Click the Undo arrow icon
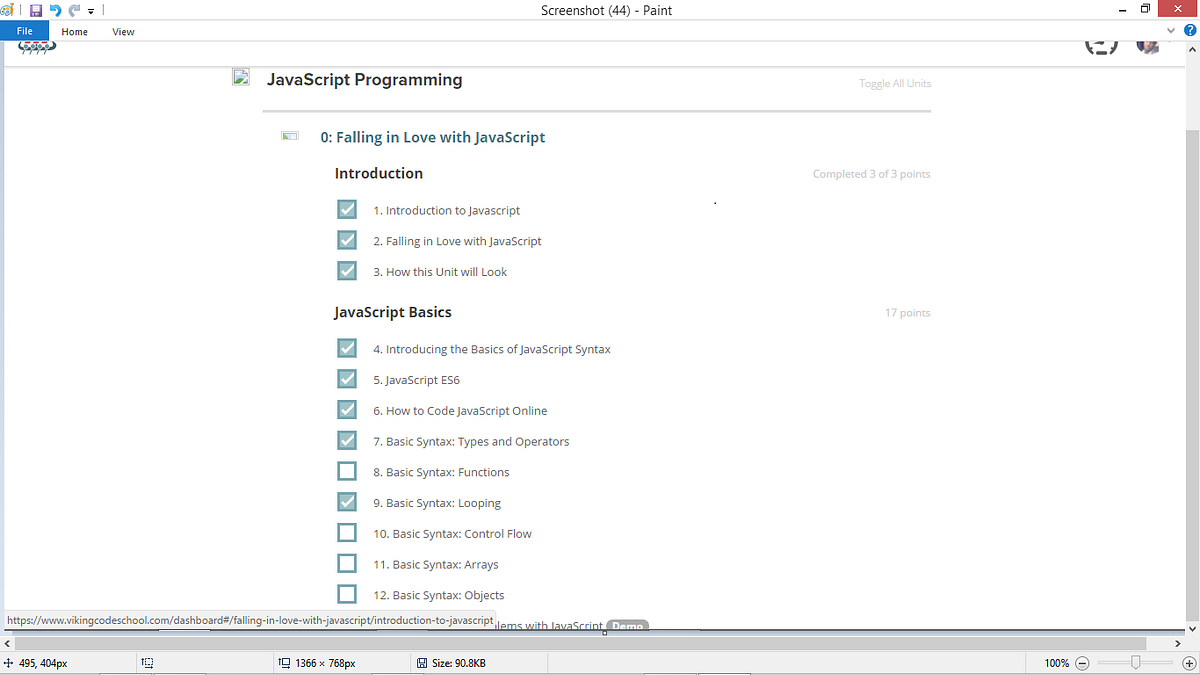 (54, 10)
